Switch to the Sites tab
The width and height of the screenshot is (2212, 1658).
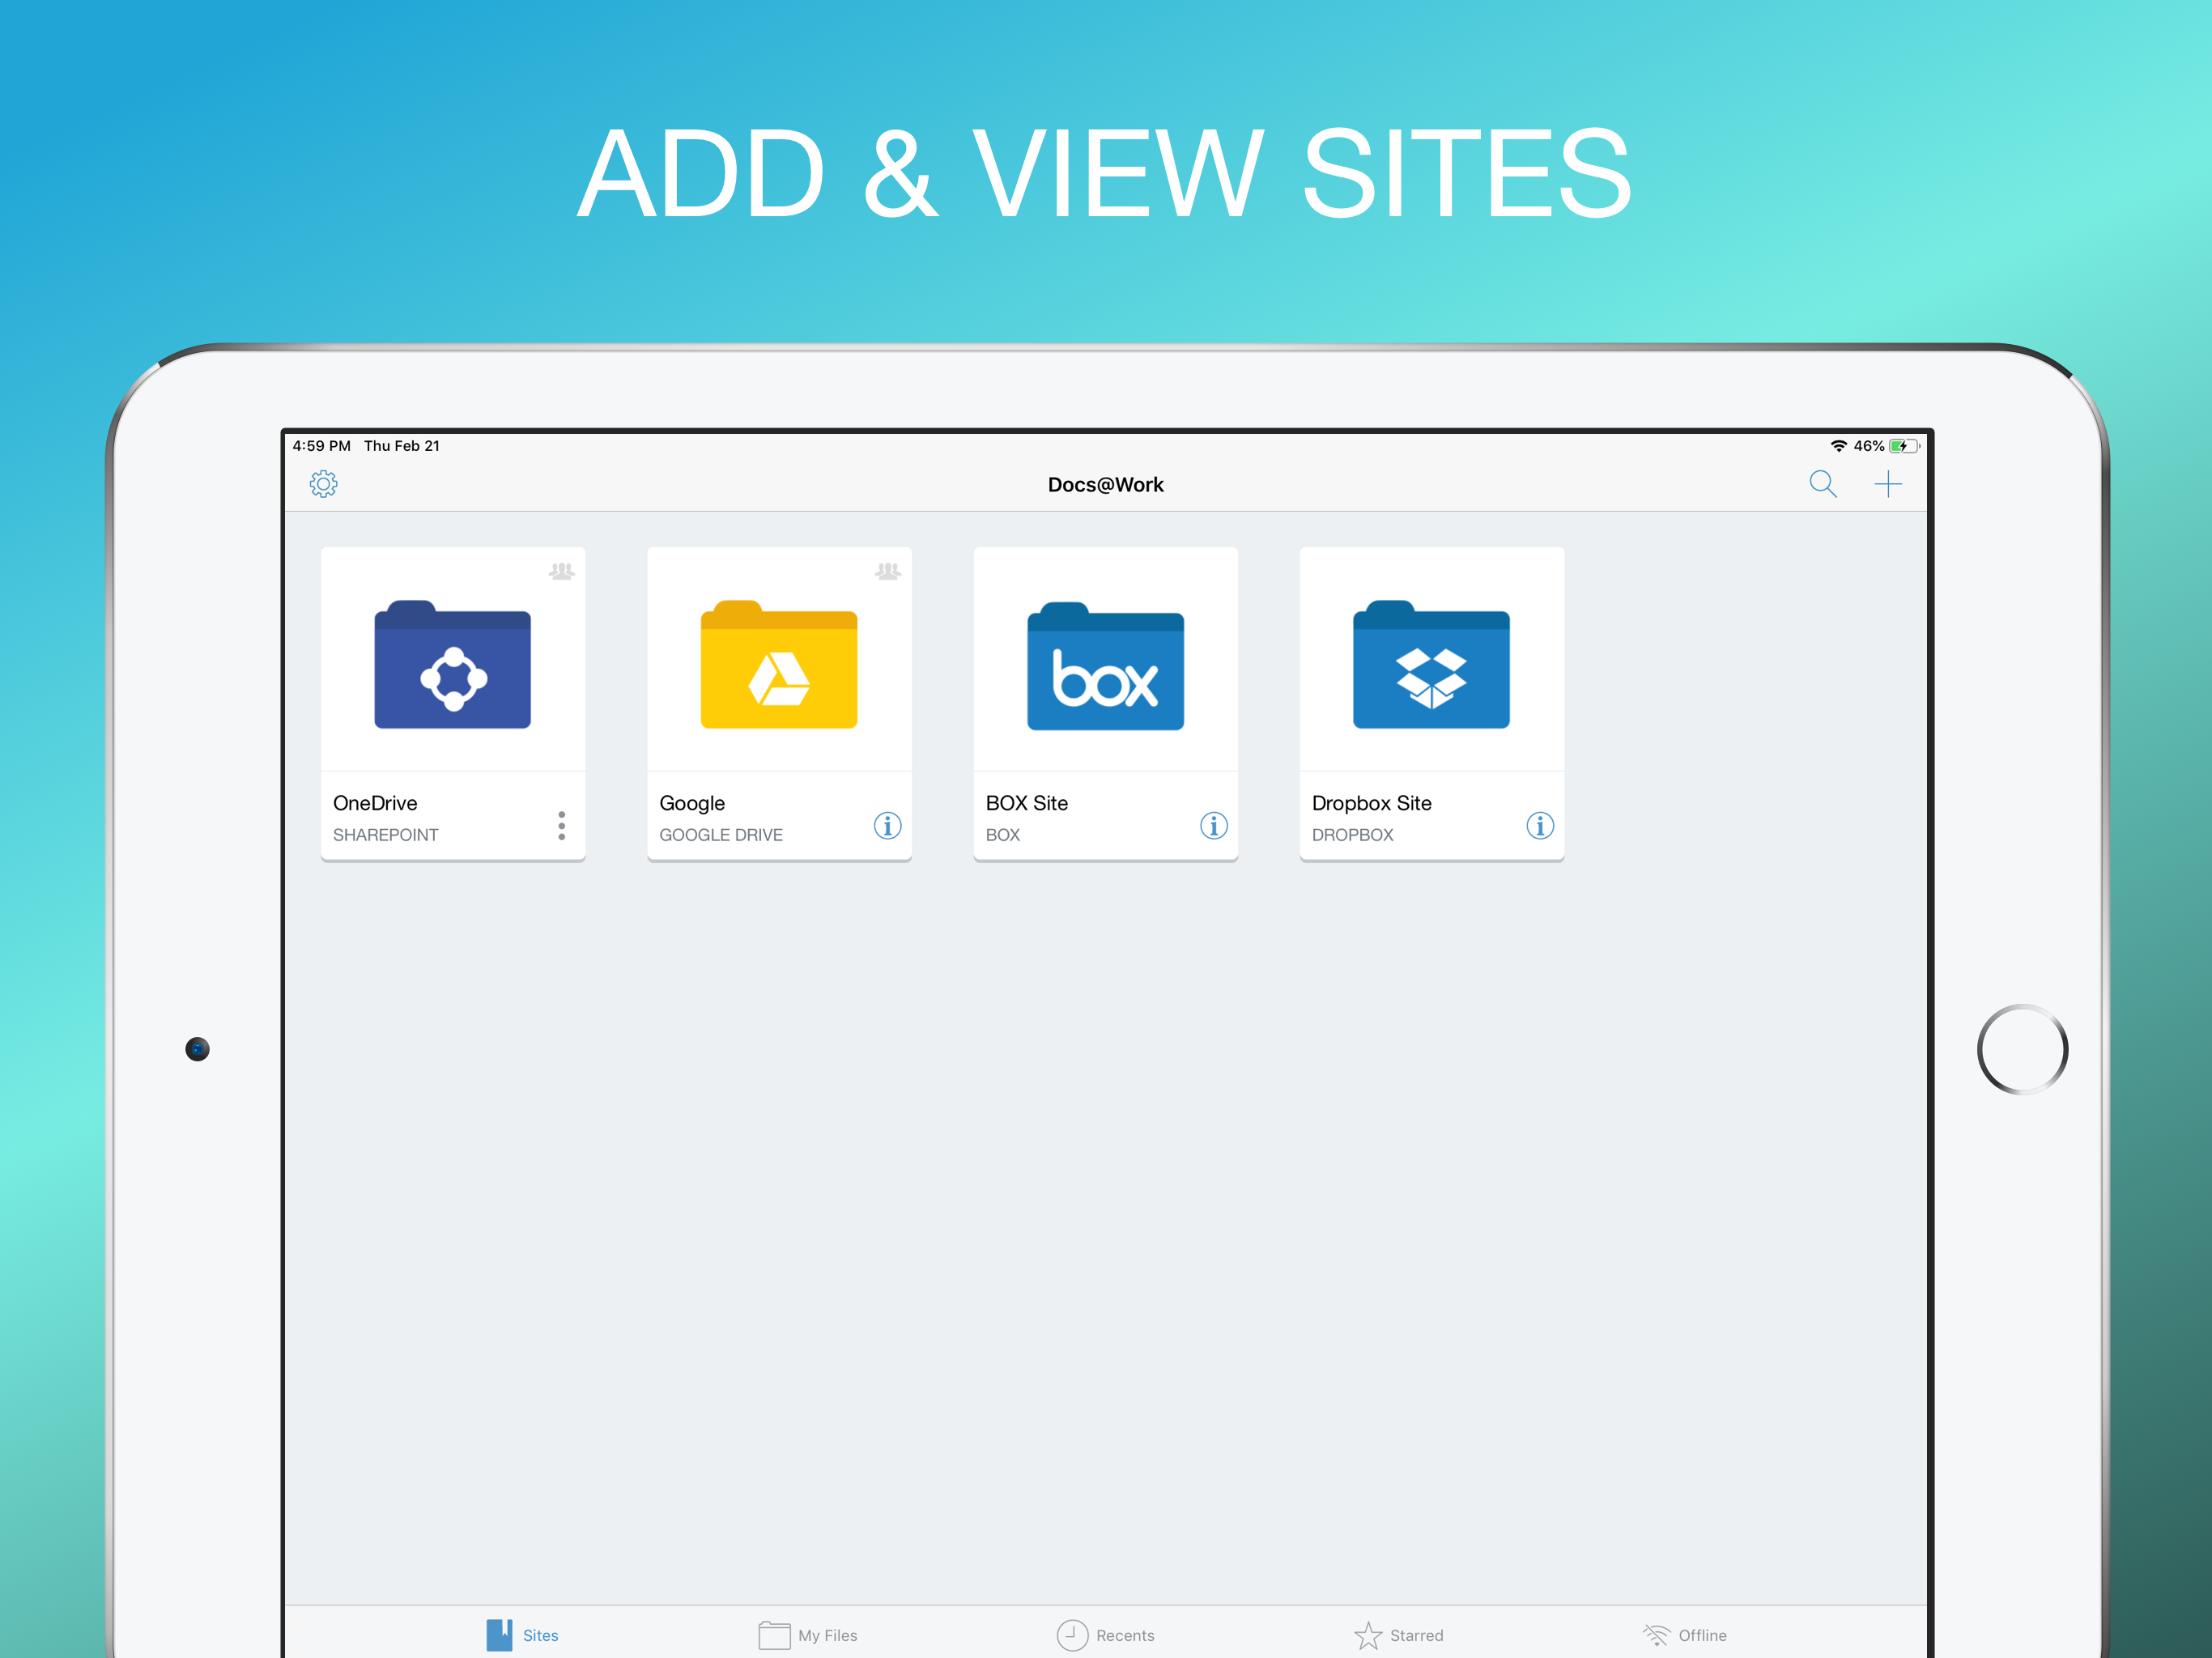coord(522,1635)
